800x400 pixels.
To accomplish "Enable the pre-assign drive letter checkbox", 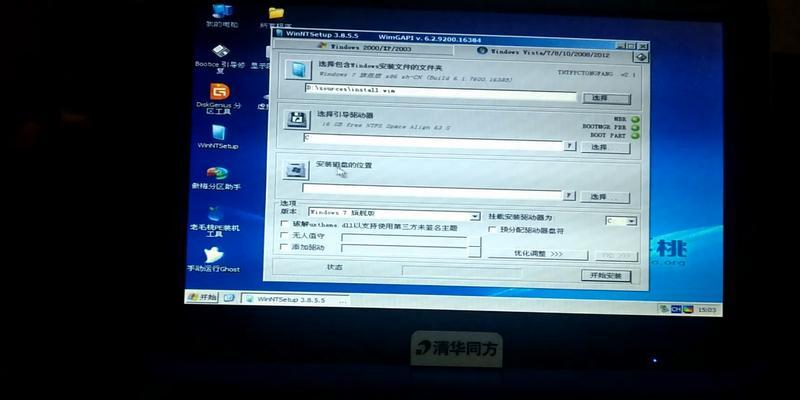I will tap(492, 230).
